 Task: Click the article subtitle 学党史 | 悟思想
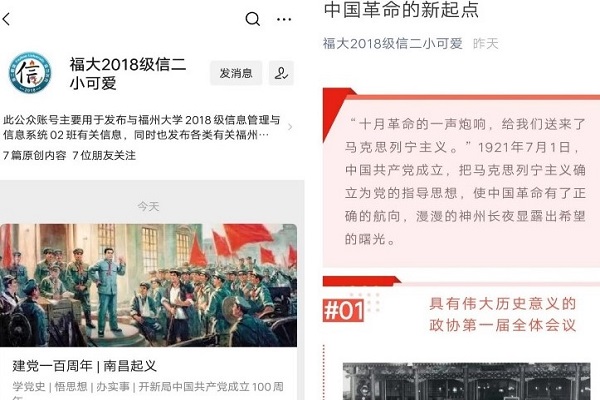50,387
